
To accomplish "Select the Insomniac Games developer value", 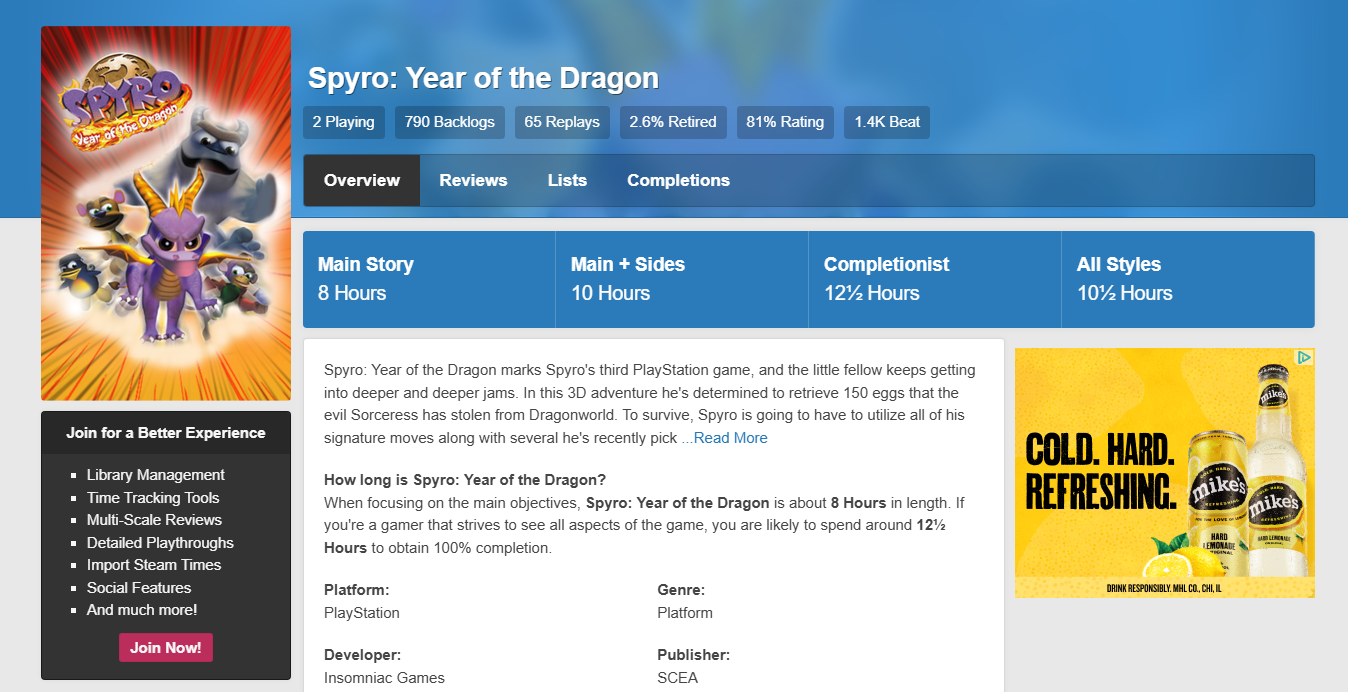I will [384, 678].
